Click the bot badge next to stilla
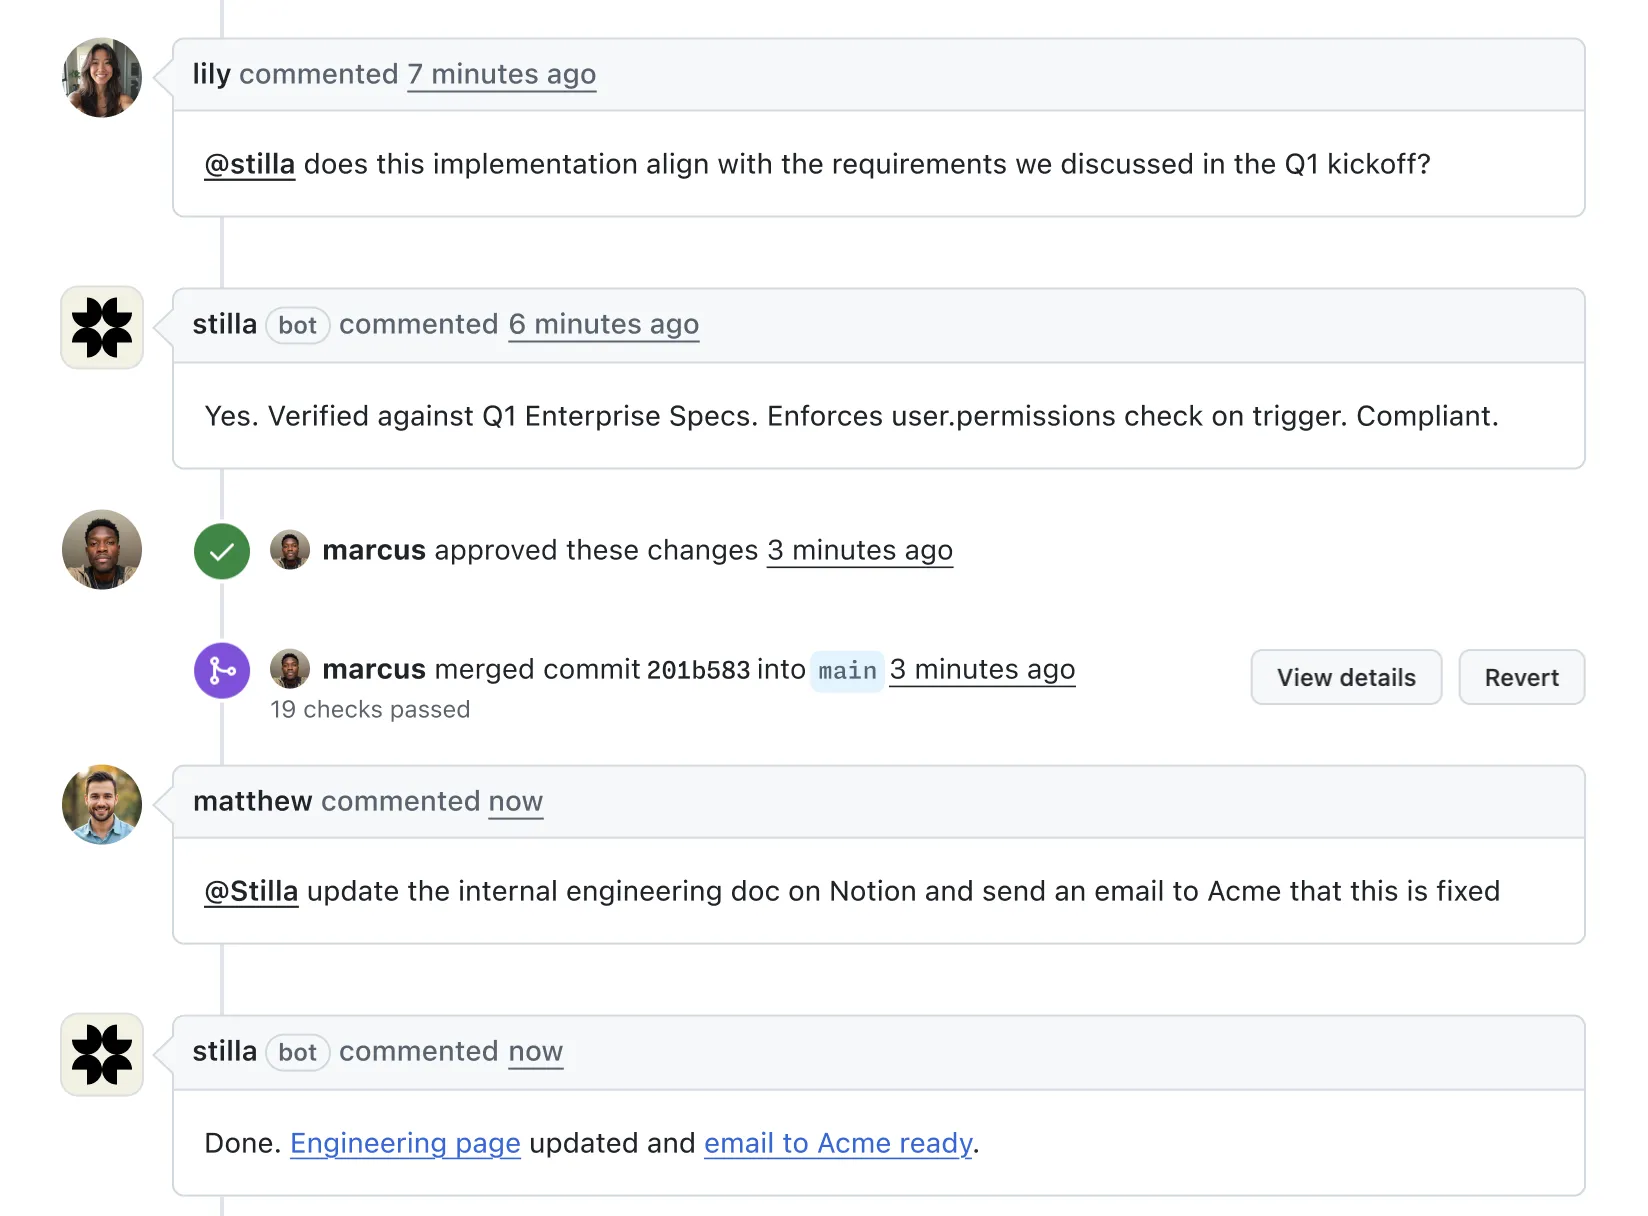This screenshot has height=1216, width=1648. point(297,325)
